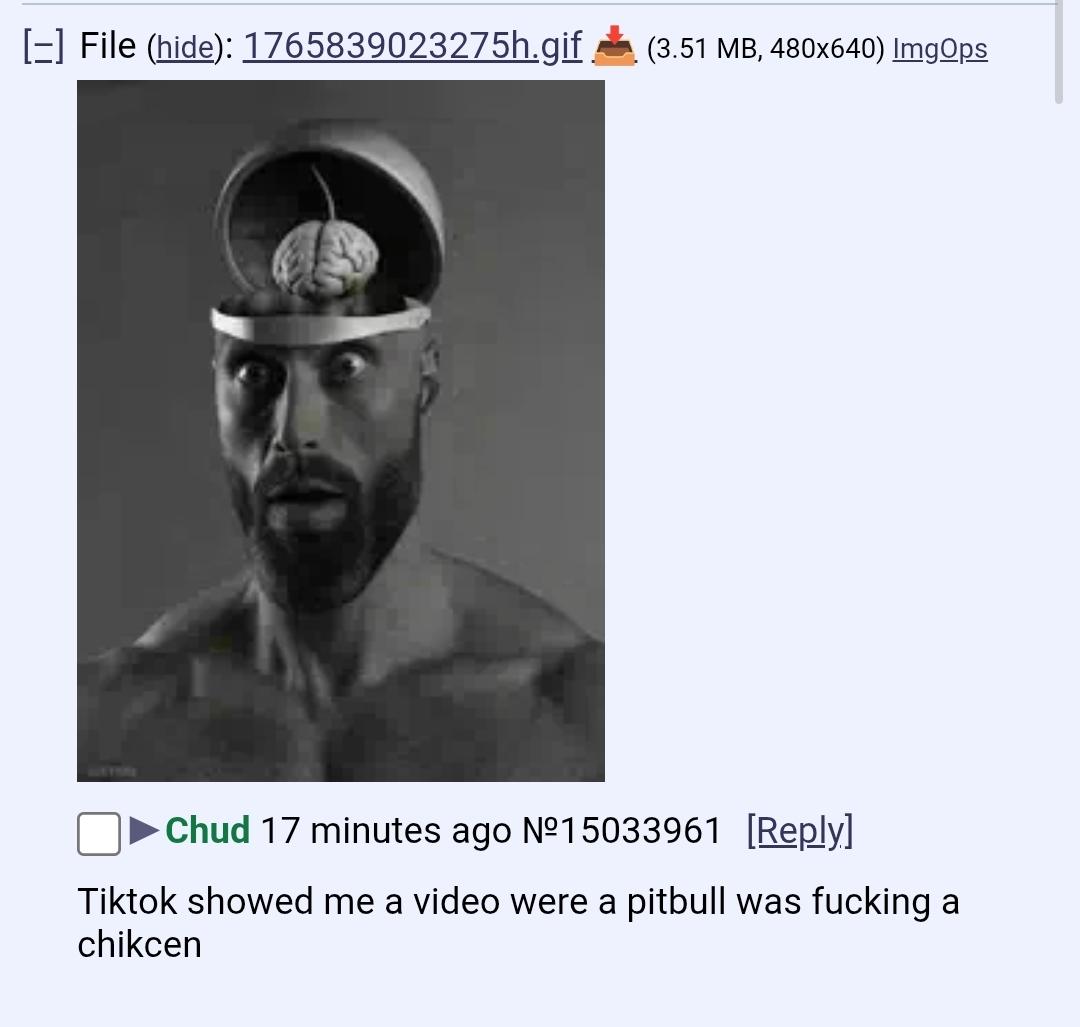Click the small watermark at GIF's bottom-left corner

pyautogui.click(x=113, y=771)
